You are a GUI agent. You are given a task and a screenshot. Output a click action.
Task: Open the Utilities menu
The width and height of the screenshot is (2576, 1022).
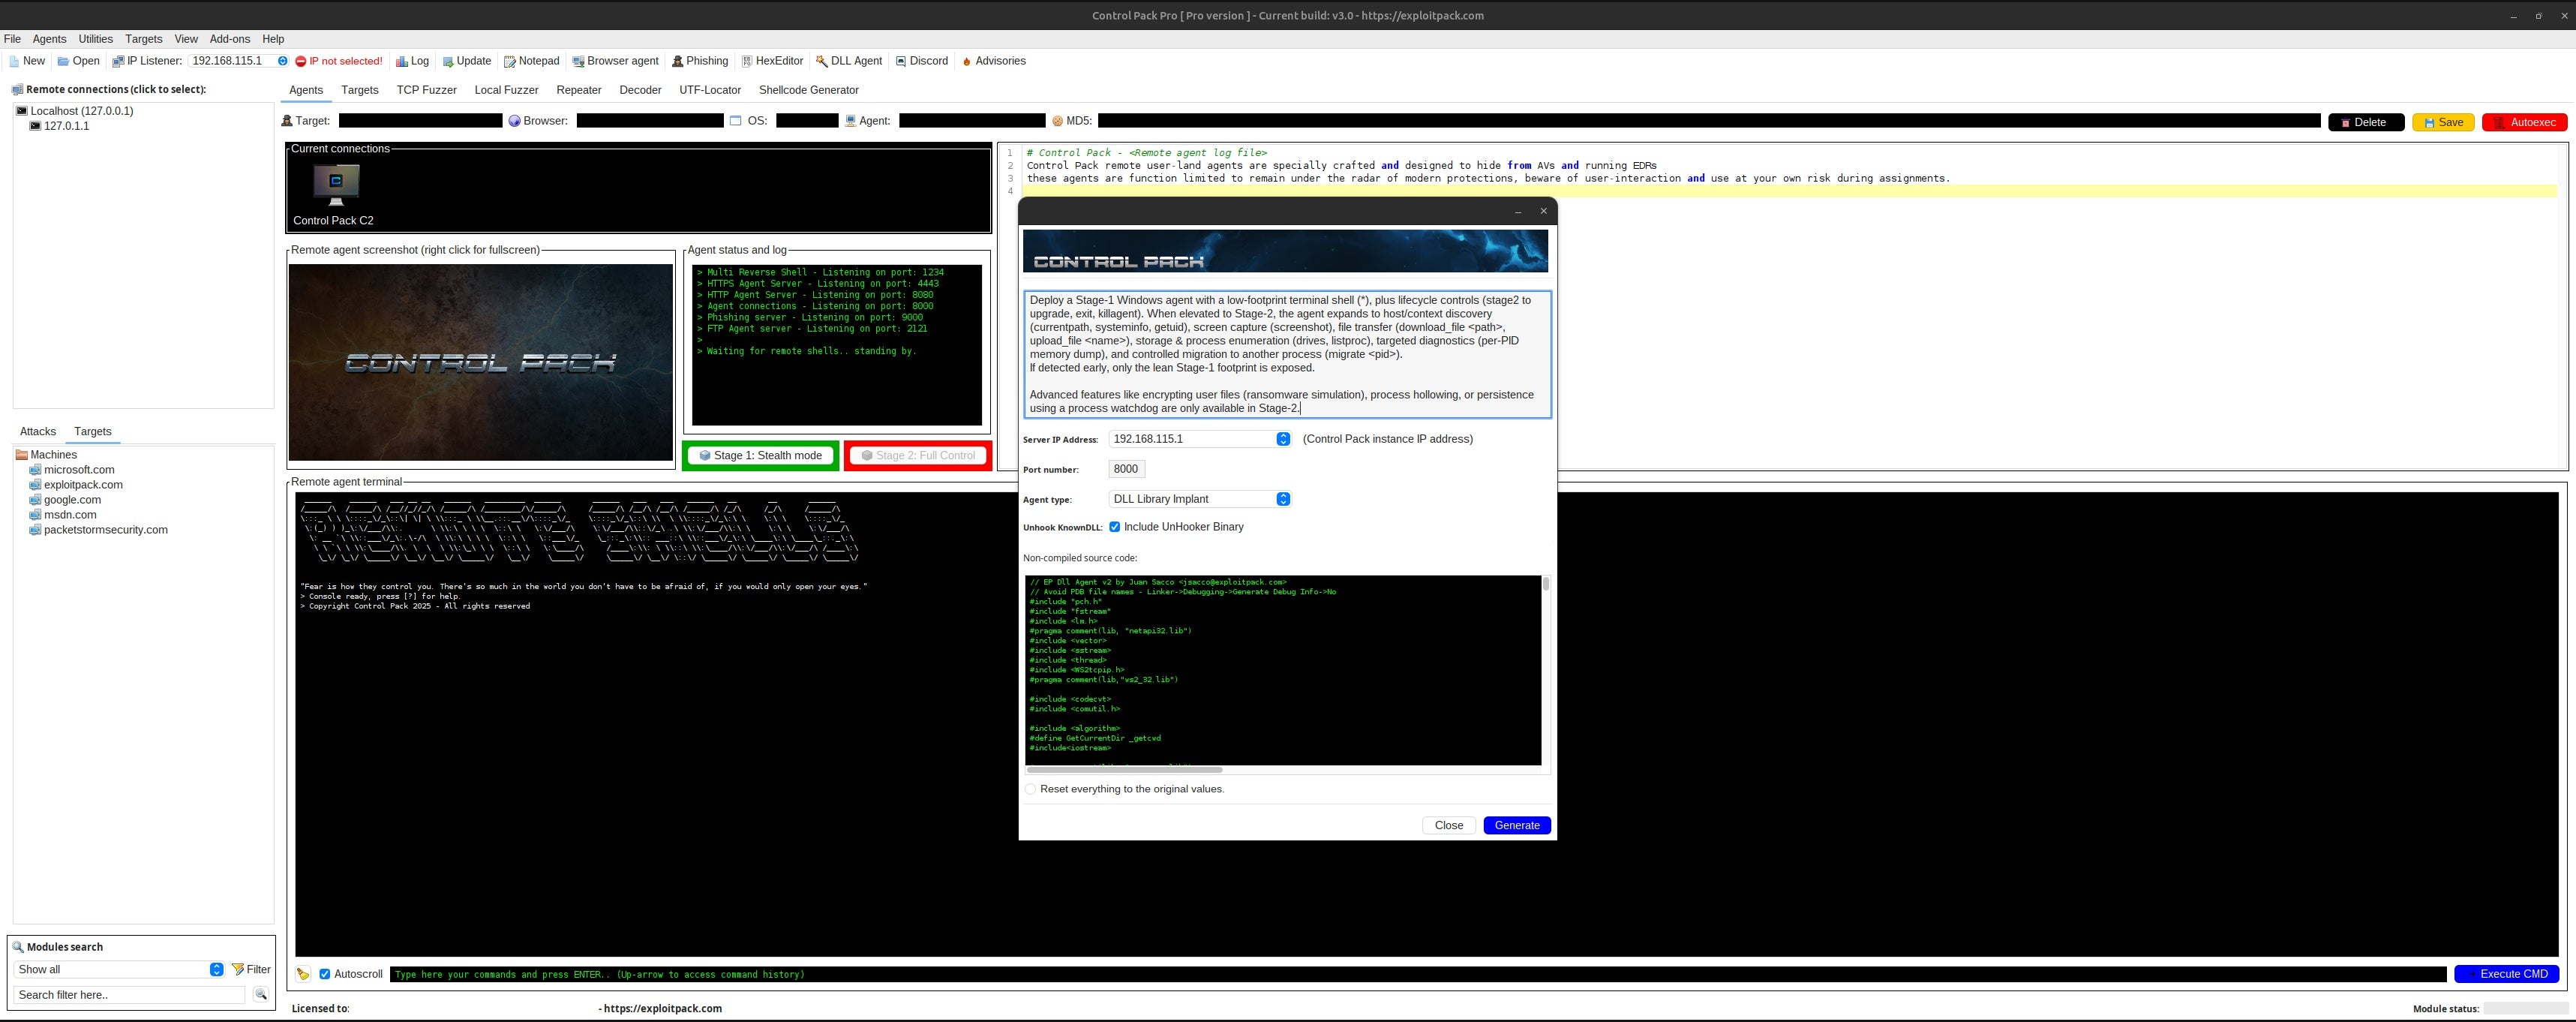pyautogui.click(x=95, y=39)
